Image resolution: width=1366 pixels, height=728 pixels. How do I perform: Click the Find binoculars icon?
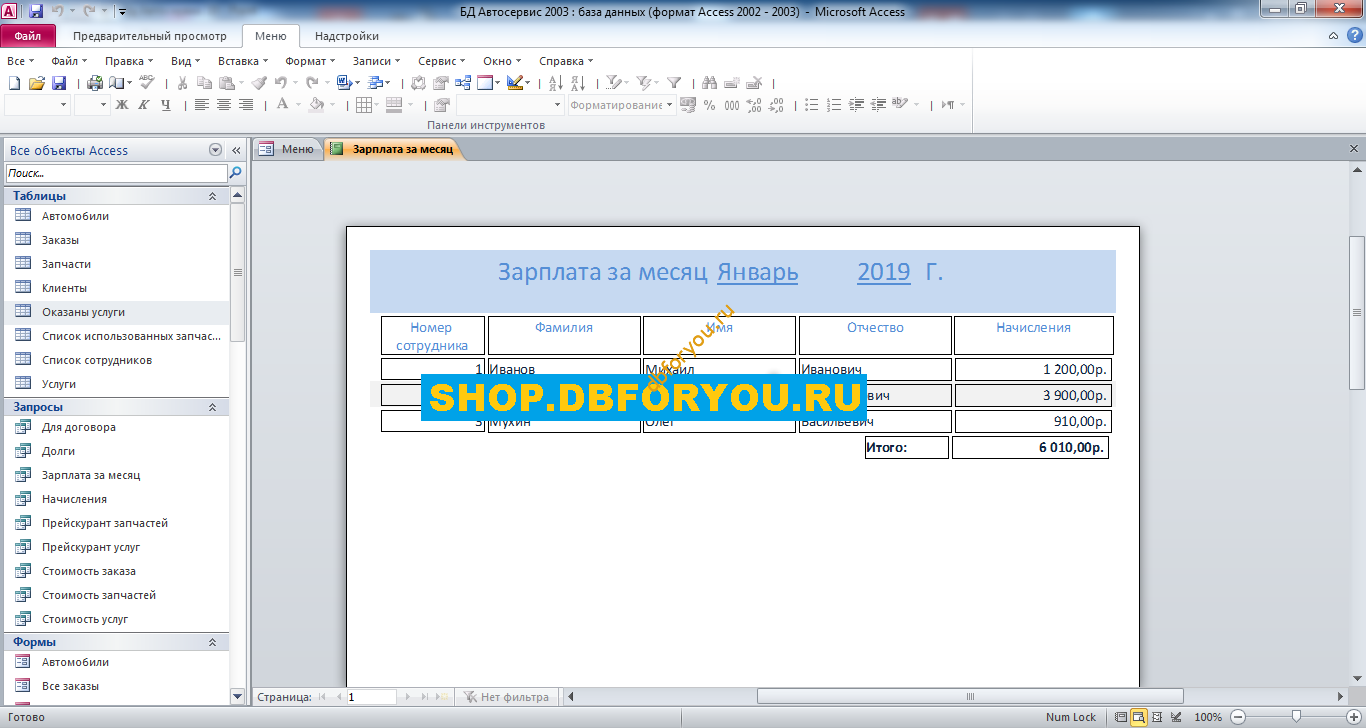pyautogui.click(x=709, y=83)
